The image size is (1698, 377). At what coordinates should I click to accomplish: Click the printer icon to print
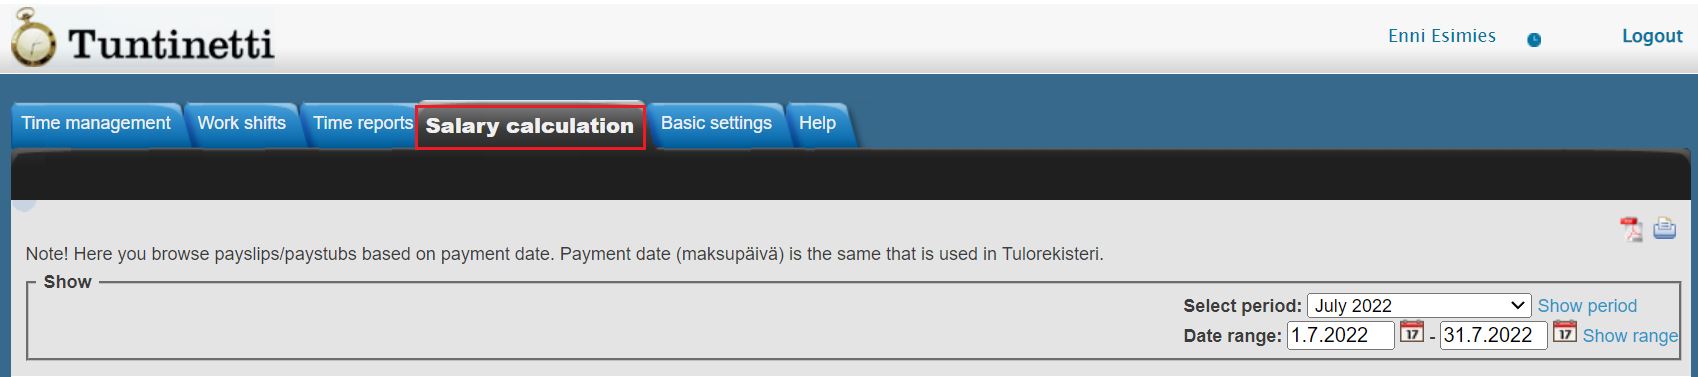[1664, 228]
